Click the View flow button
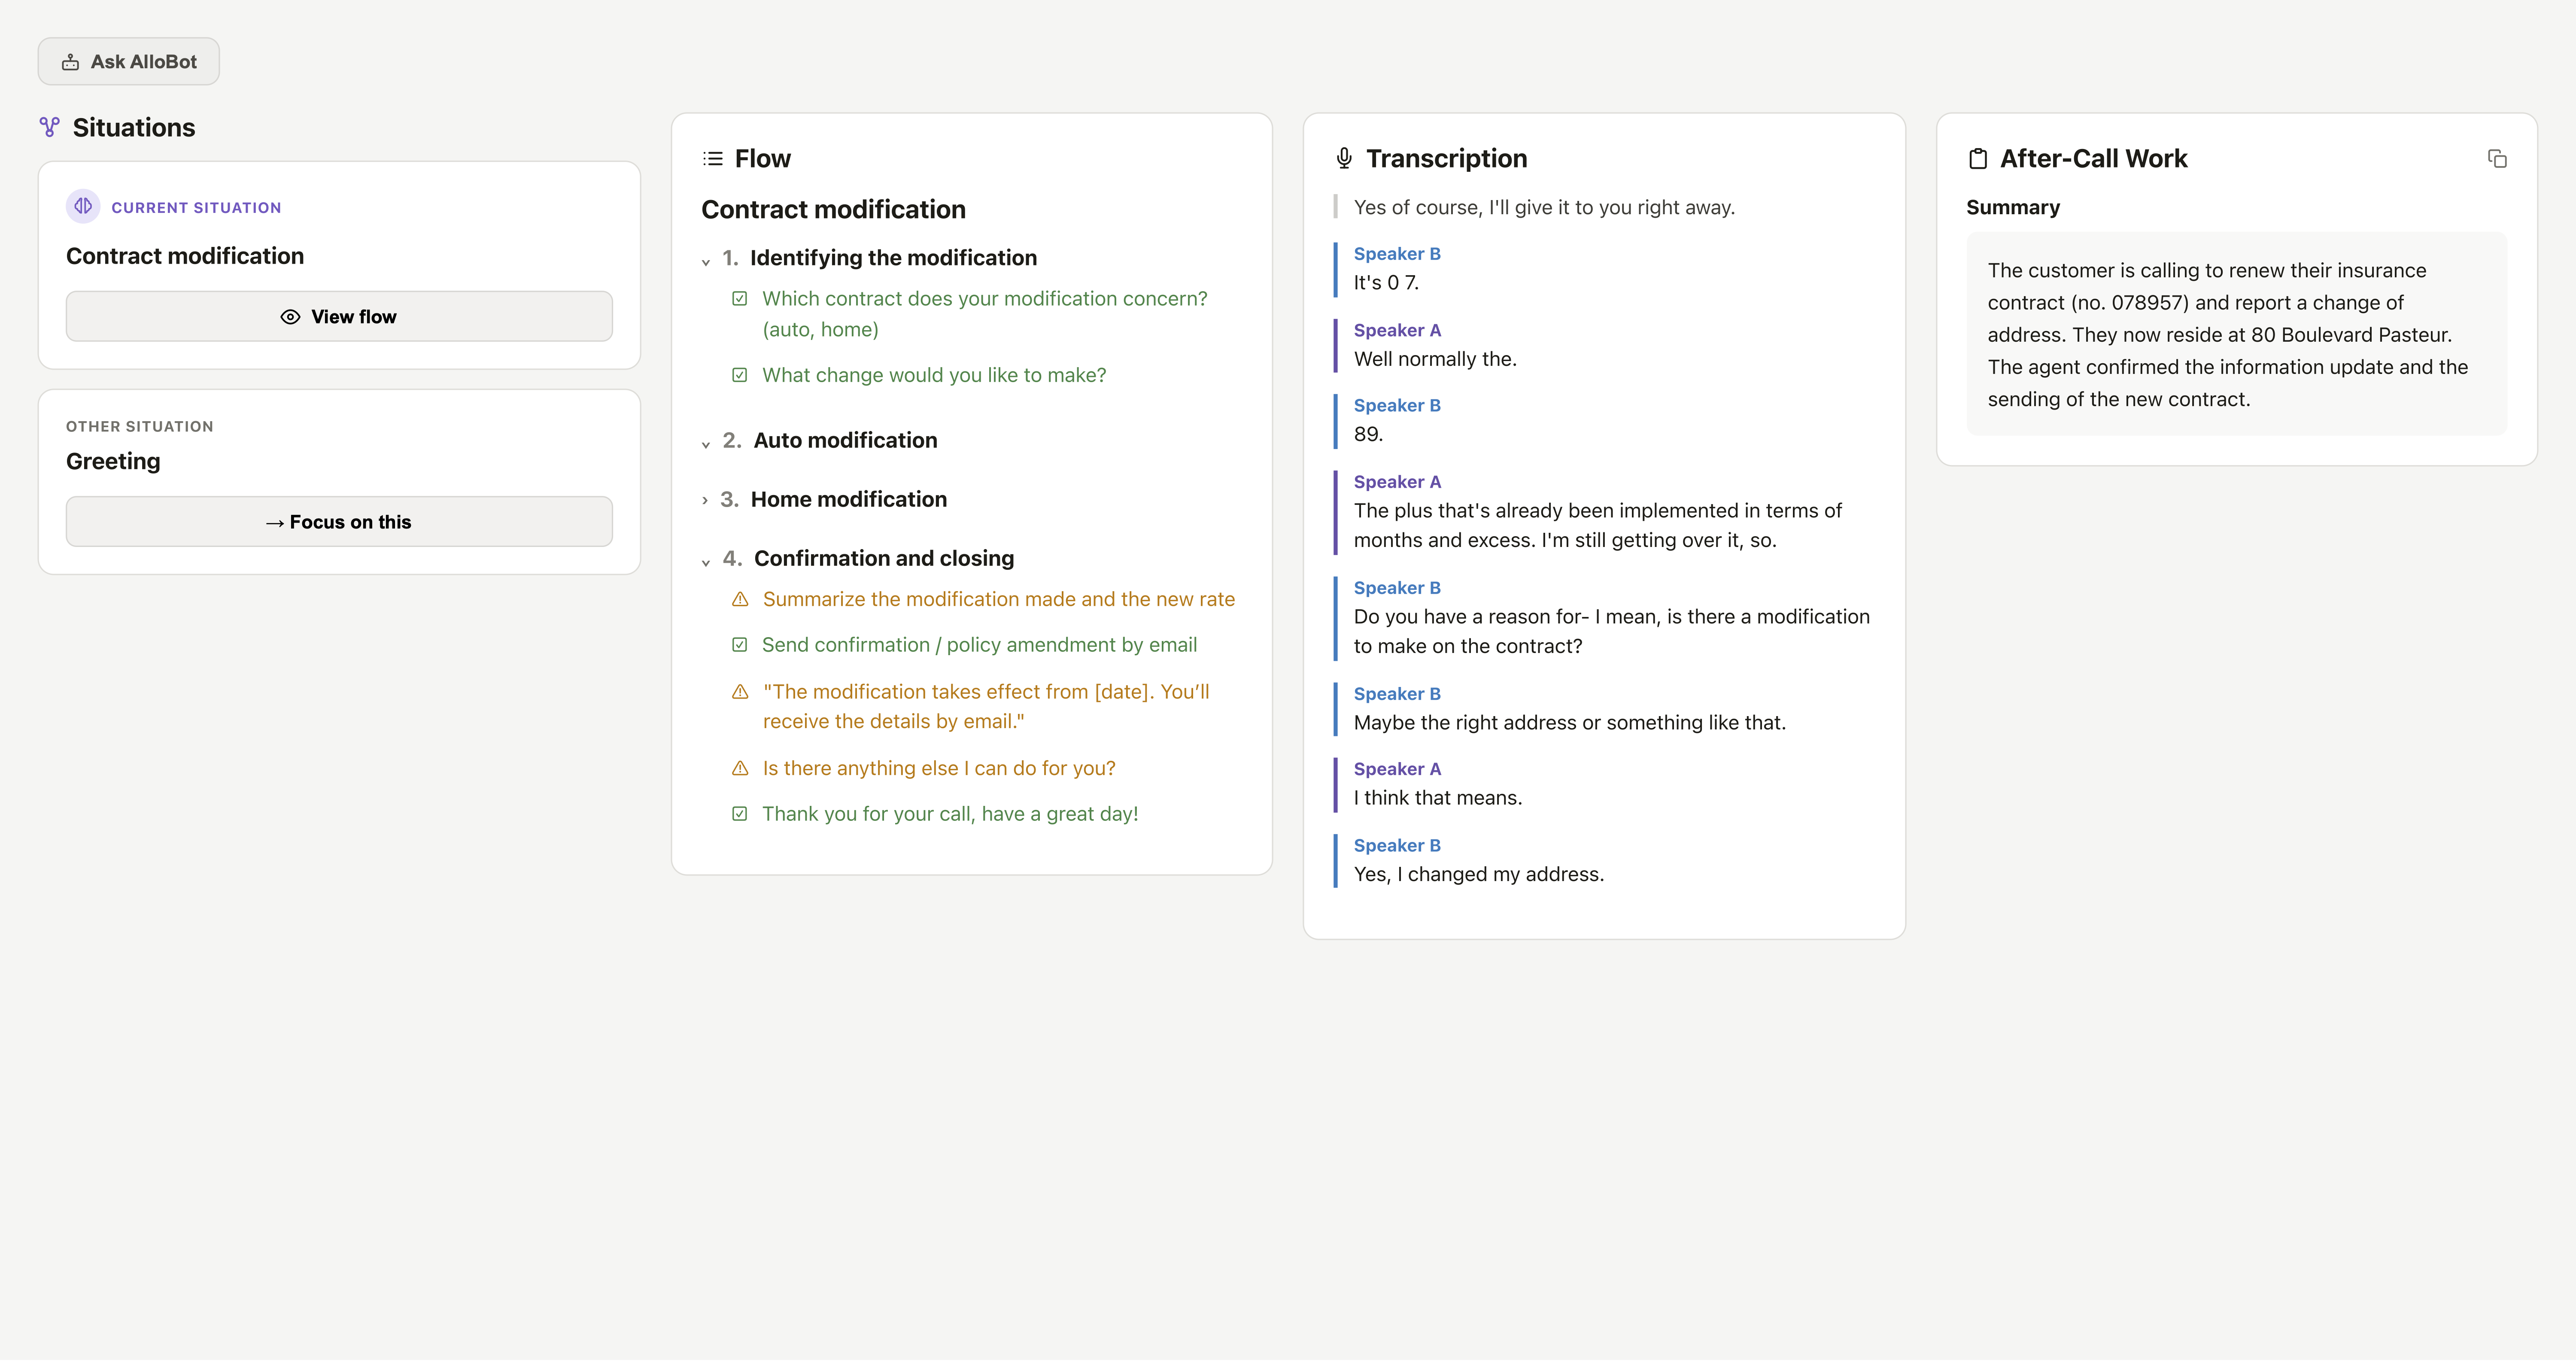This screenshot has height=1361, width=2576. [x=339, y=316]
